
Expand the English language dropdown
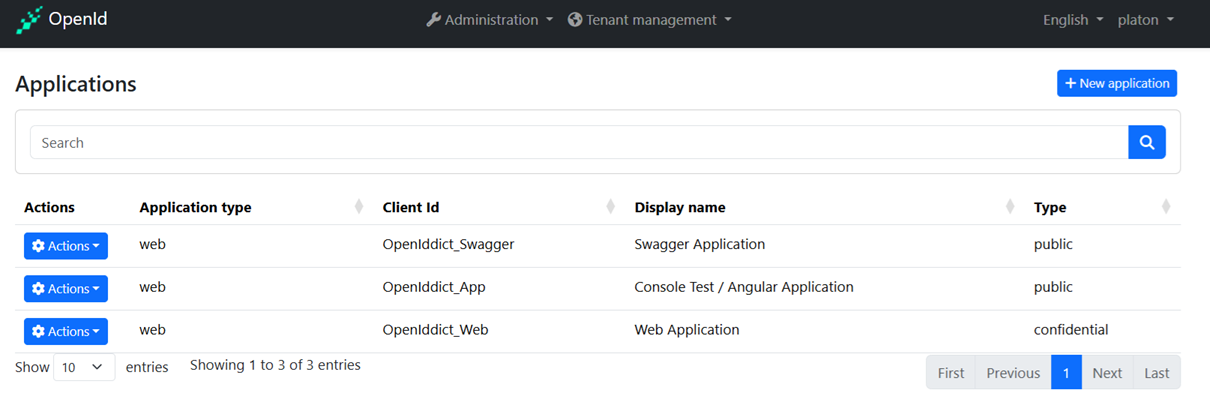point(1072,20)
